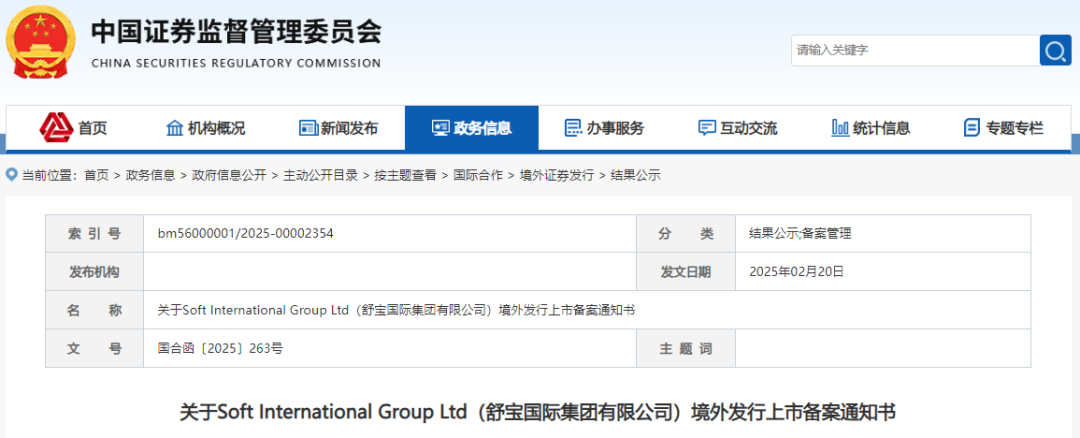Click the 中国证券监督管理委员会 site title
Viewport: 1080px width, 438px height.
pos(236,32)
